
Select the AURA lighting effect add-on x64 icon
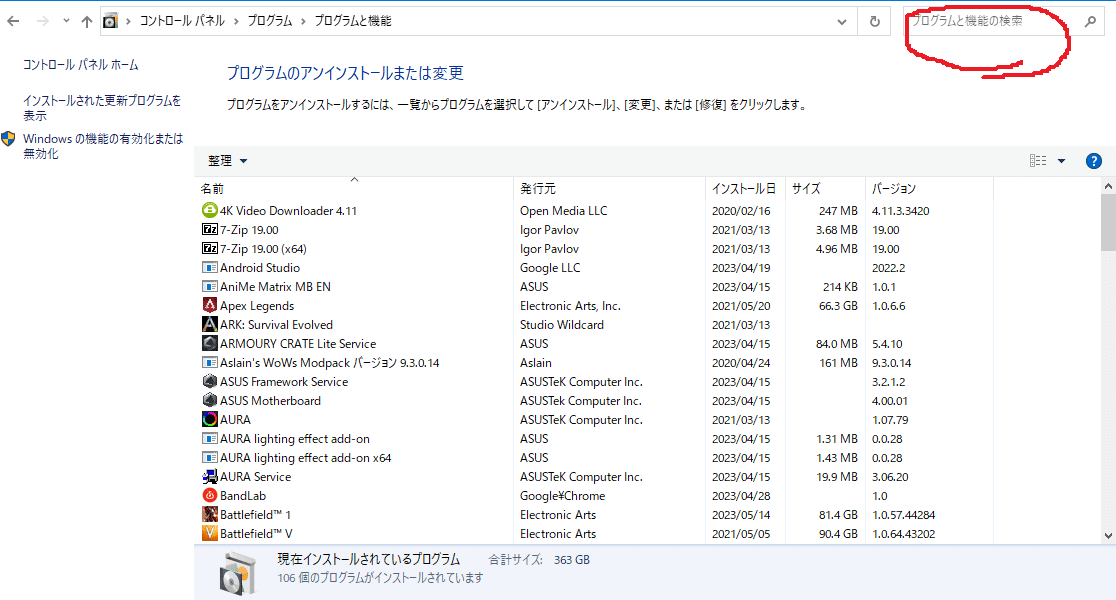point(209,457)
